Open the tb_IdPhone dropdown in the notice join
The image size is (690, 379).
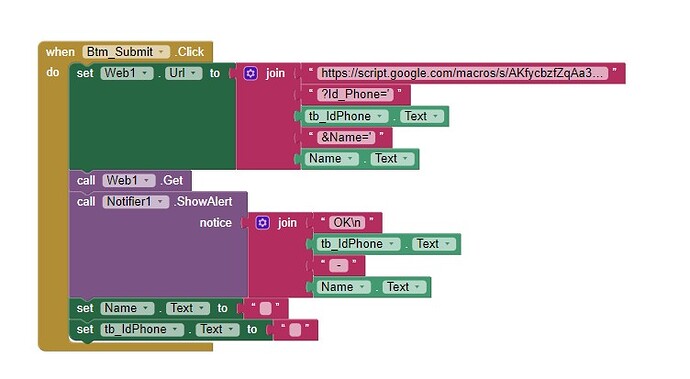coord(358,244)
